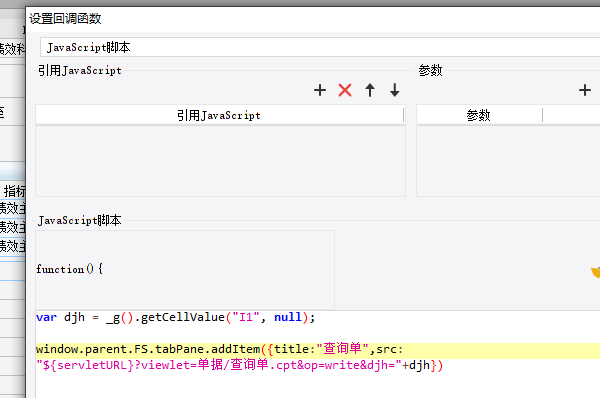Select the third 绩效 row under 指标
Image resolution: width=600 pixels, height=398 pixels.
pyautogui.click(x=13, y=246)
